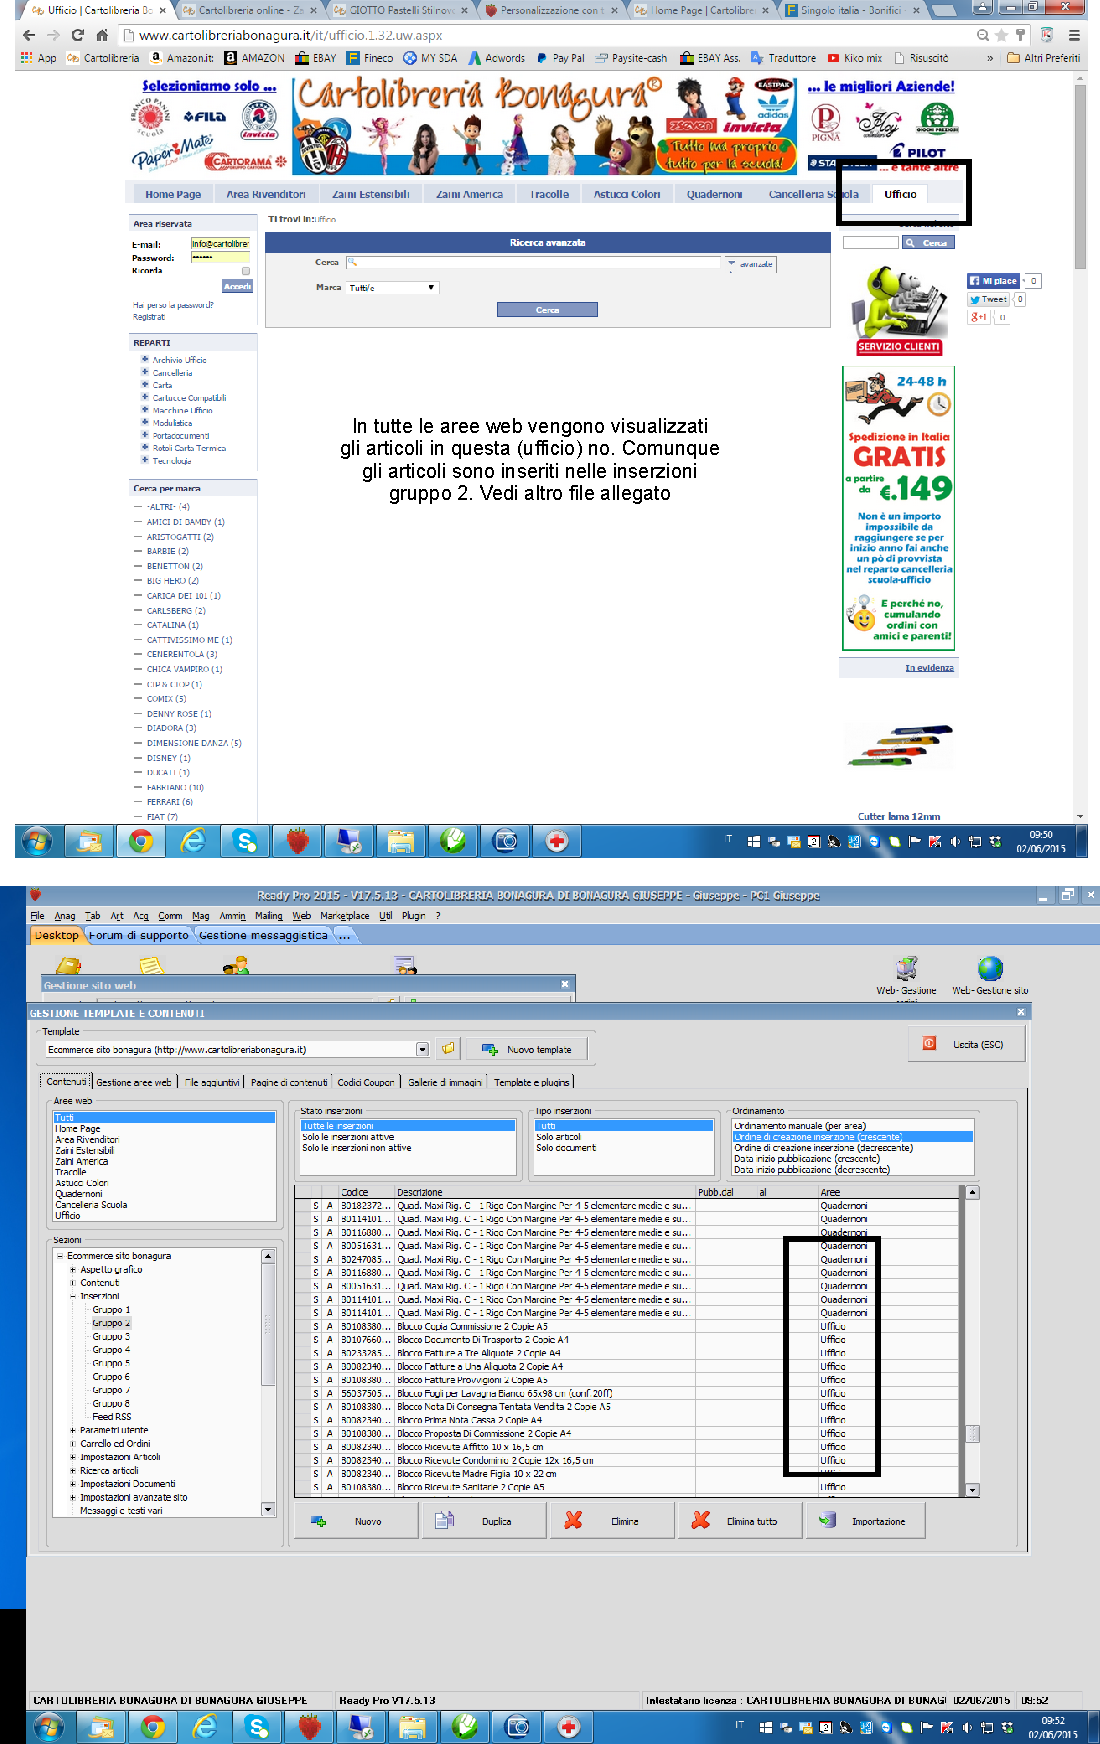Click the Duplica button
Screen dimensions: 1100x1744
point(482,1521)
